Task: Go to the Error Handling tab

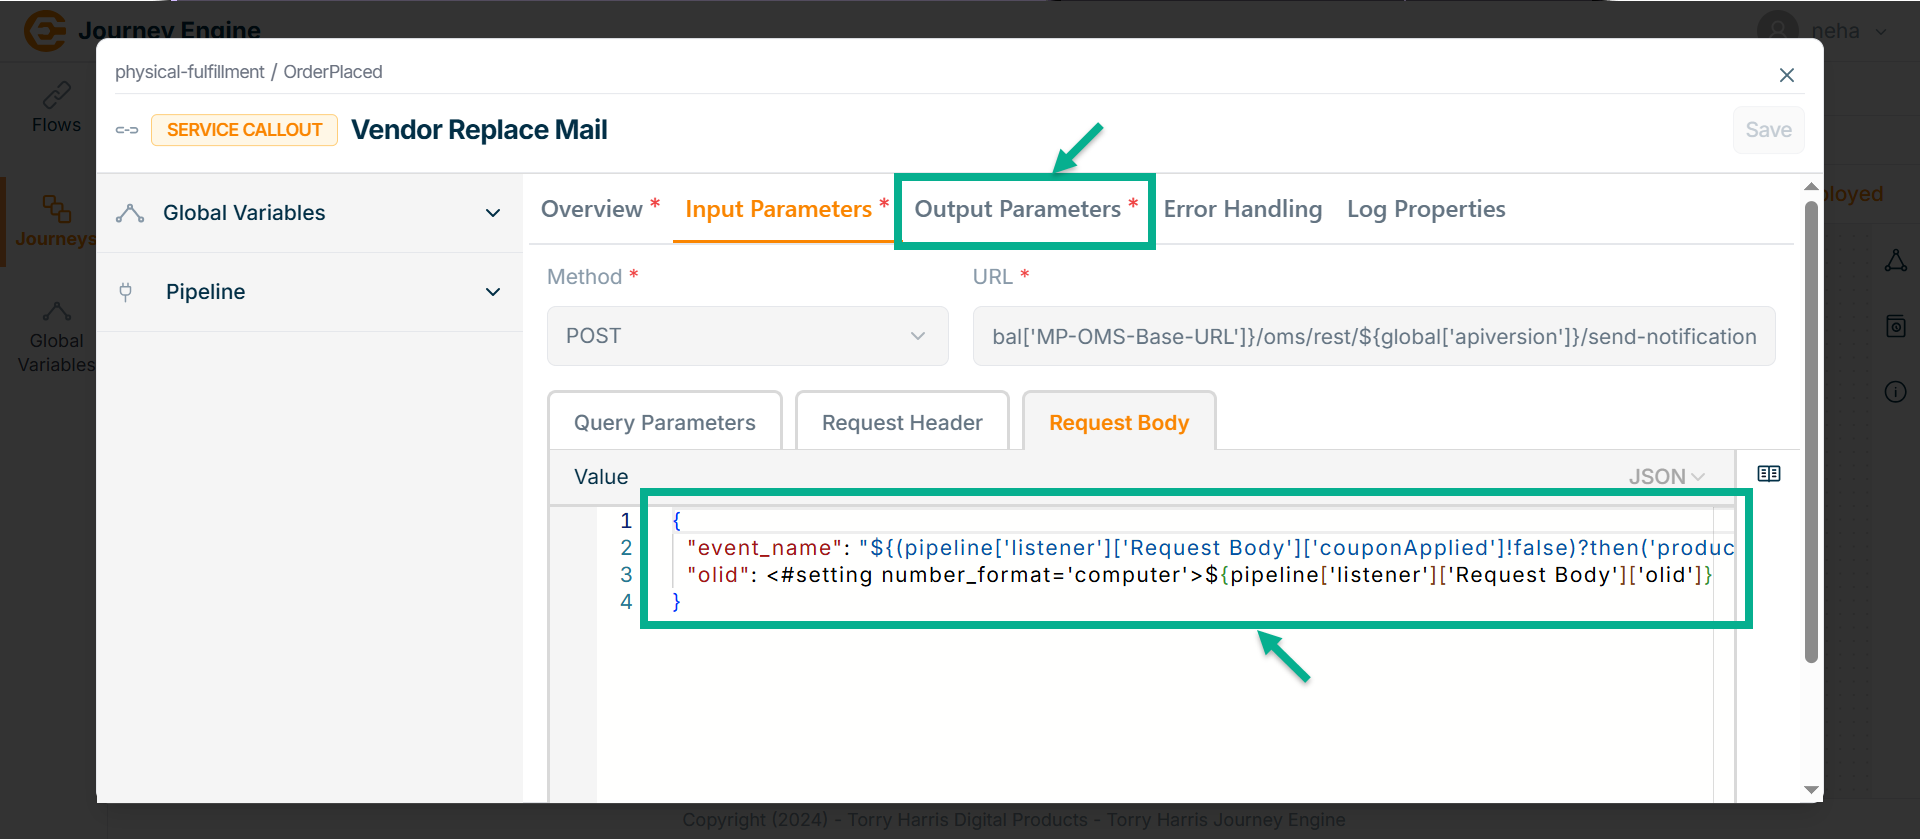Action: tap(1242, 210)
